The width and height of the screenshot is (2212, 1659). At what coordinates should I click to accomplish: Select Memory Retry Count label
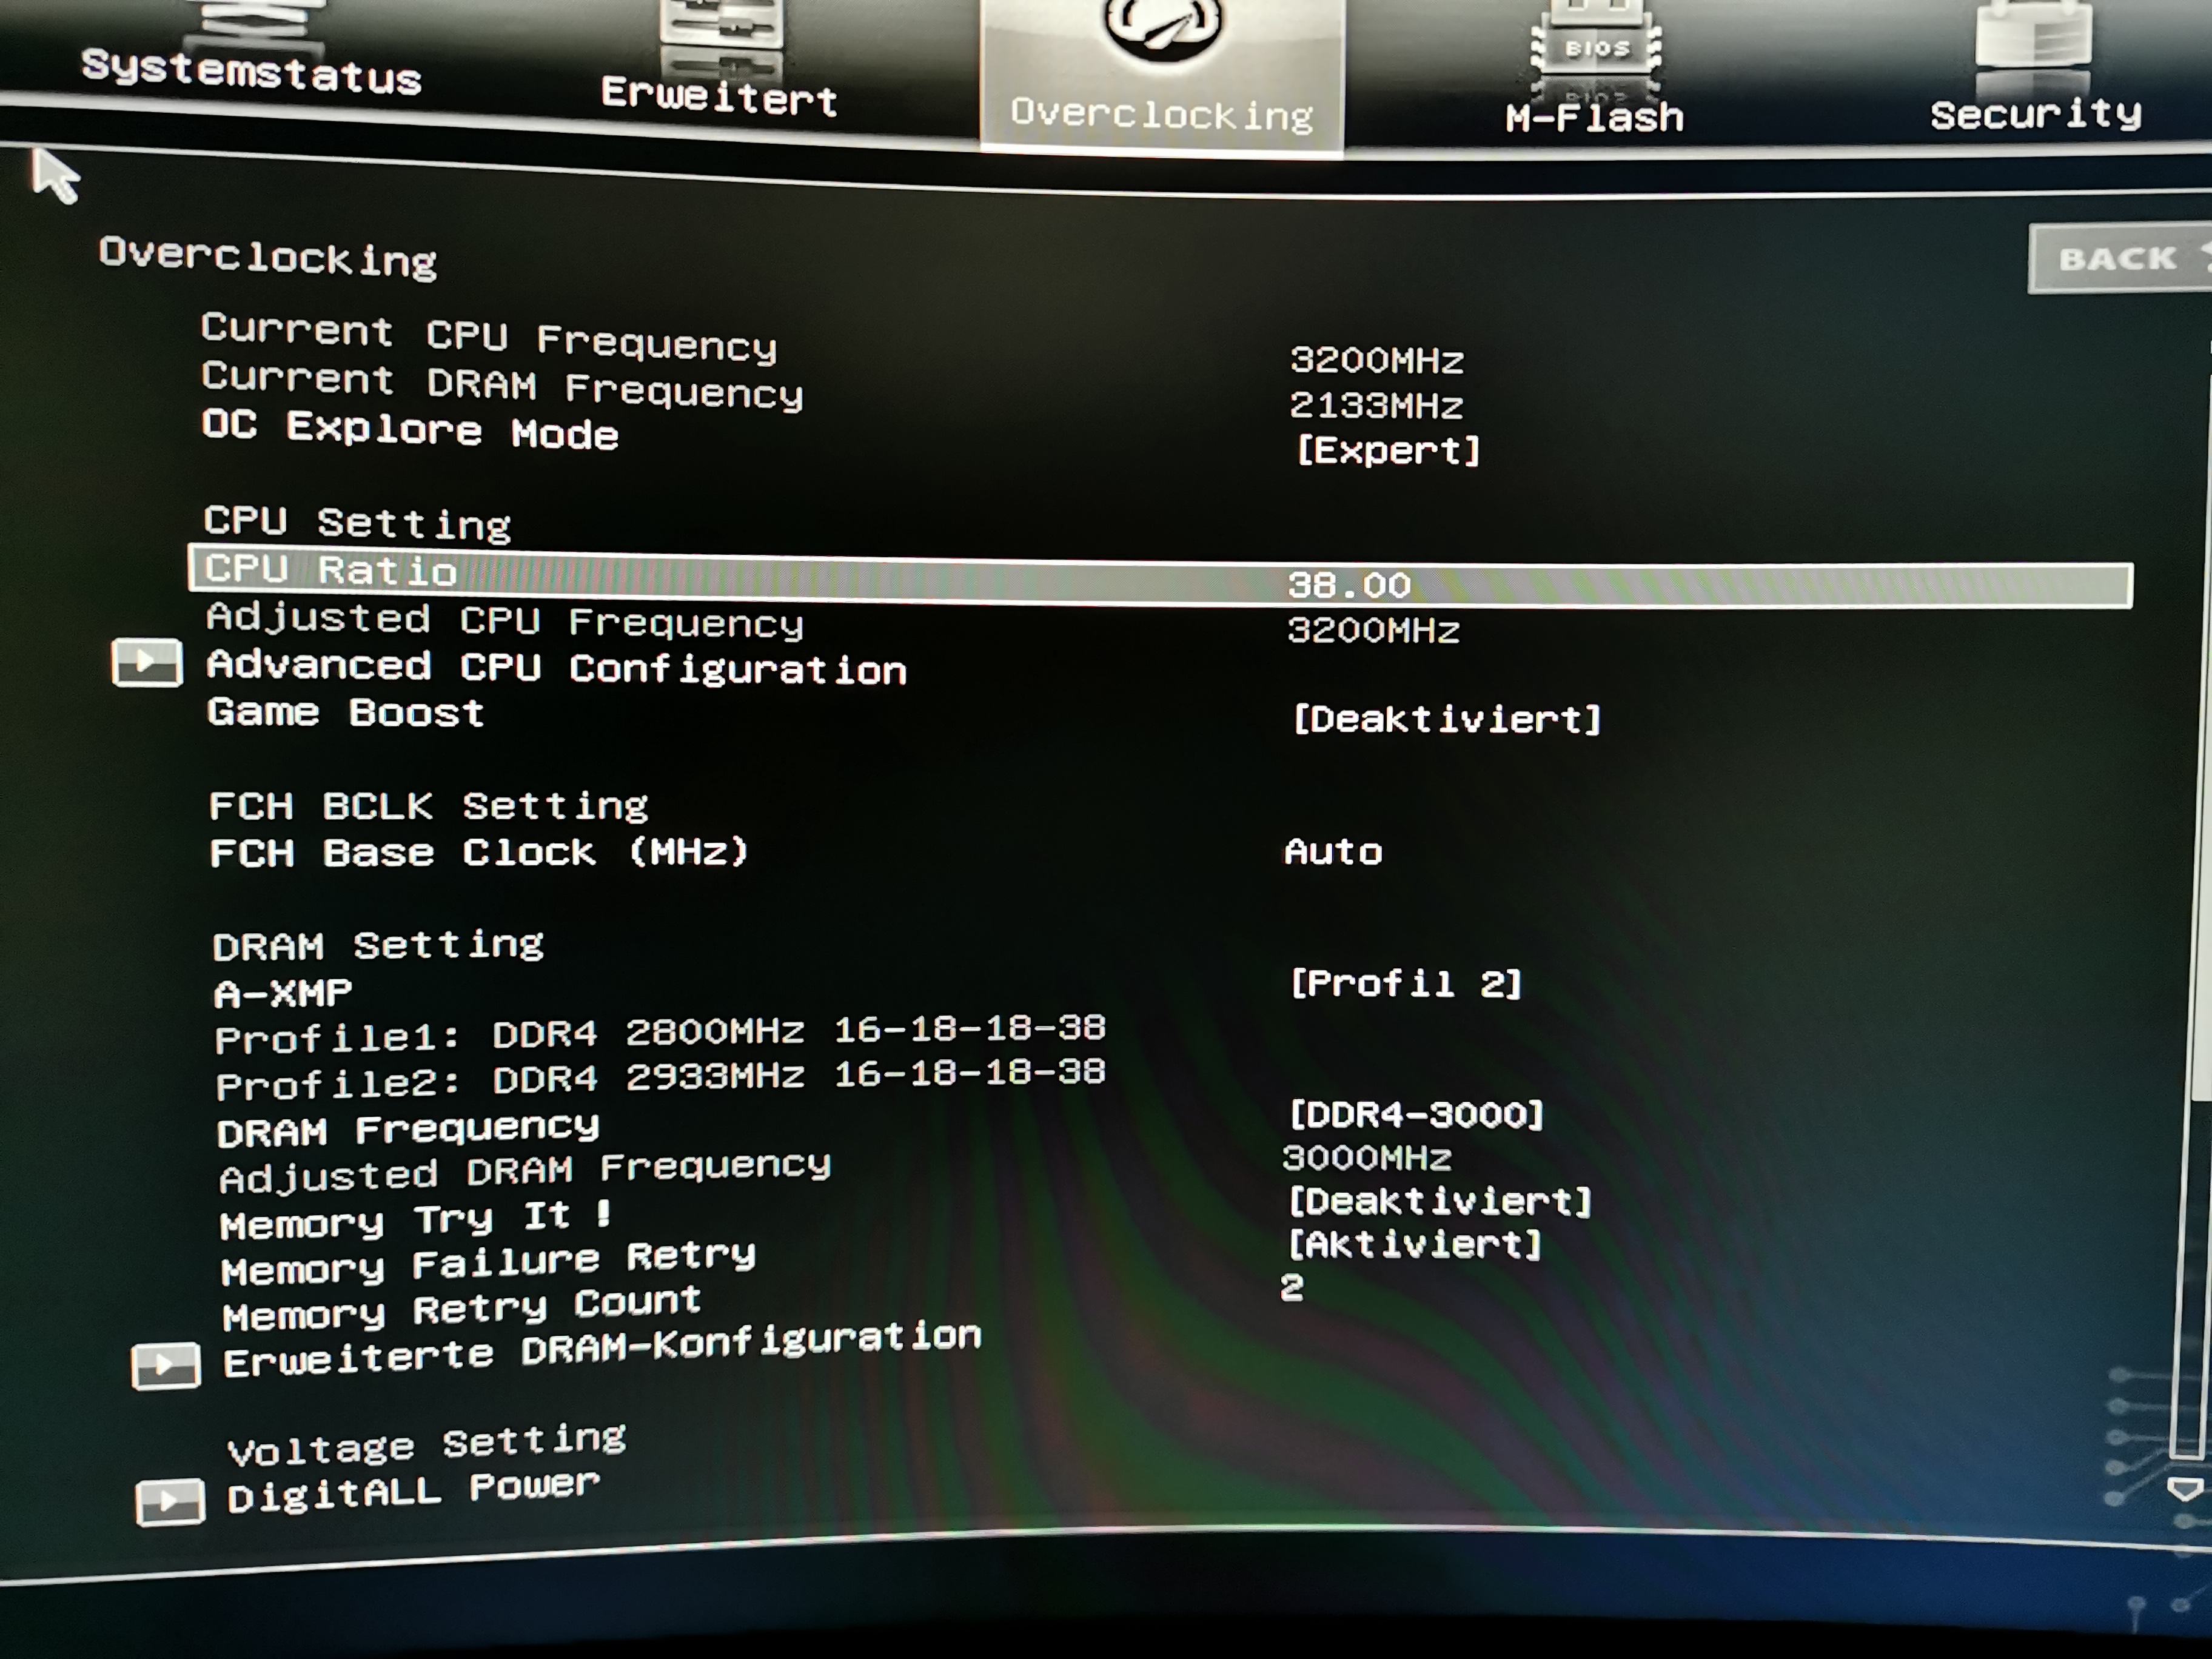(x=462, y=1309)
